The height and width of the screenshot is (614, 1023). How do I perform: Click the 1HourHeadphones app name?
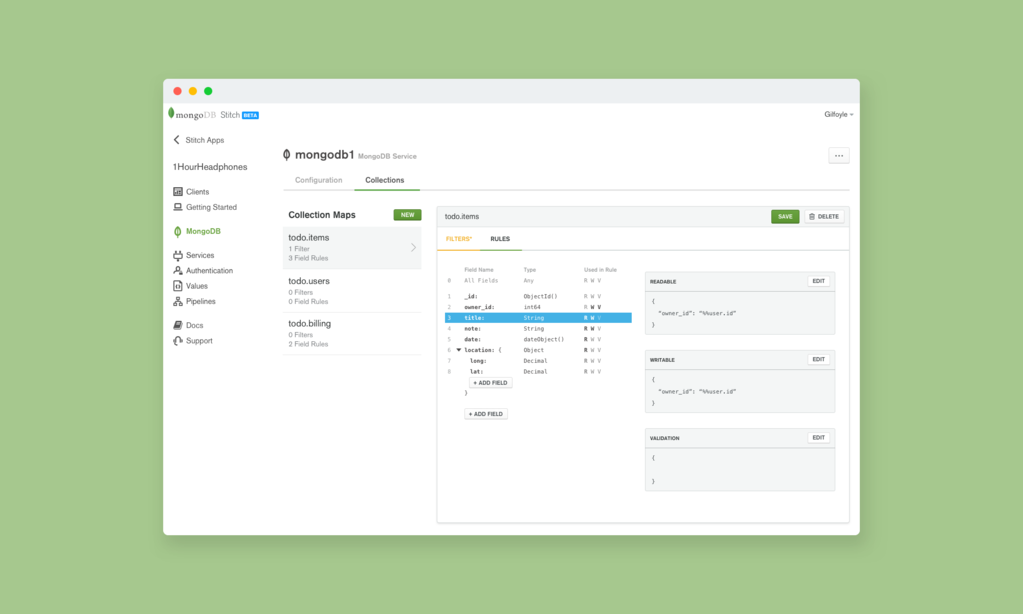pos(210,167)
